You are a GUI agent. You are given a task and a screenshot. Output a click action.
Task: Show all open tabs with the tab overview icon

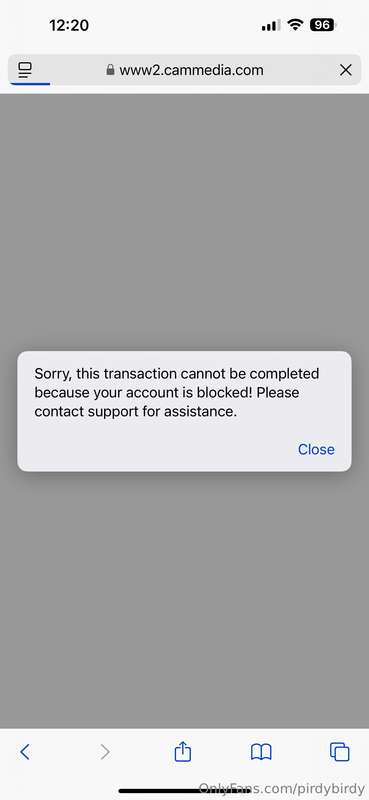339,752
